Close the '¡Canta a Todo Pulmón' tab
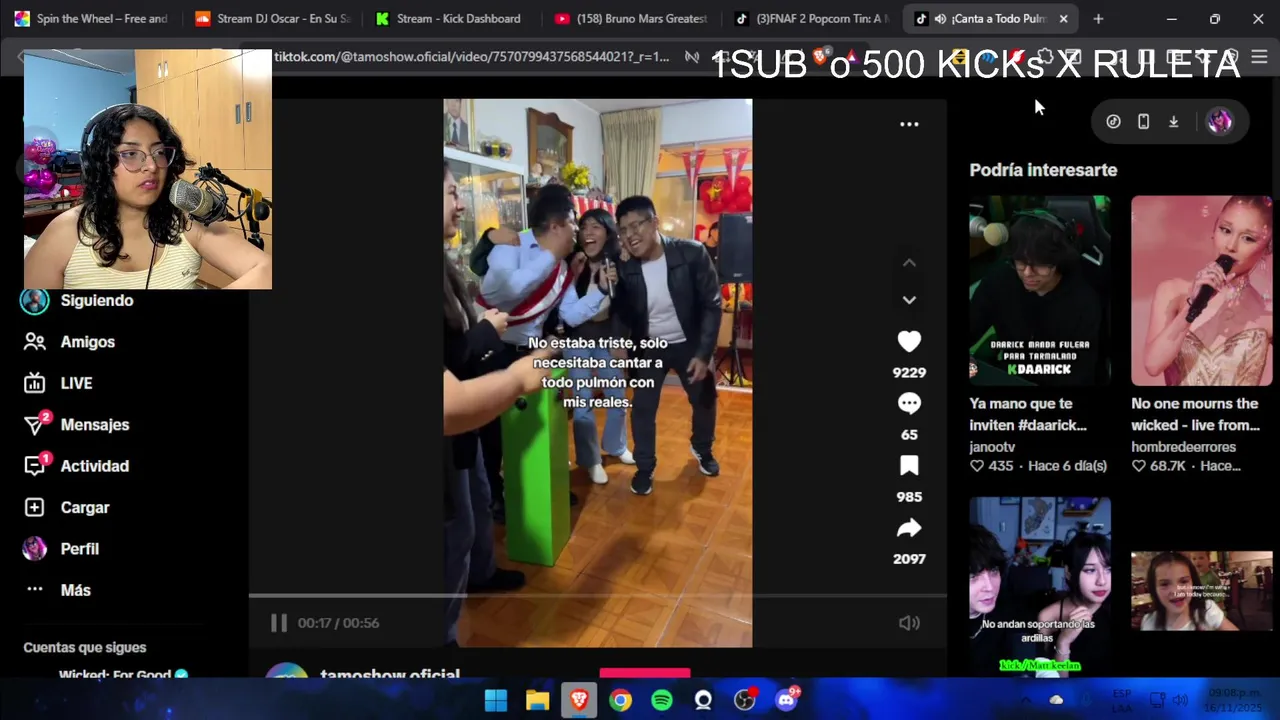Viewport: 1280px width, 720px height. [x=1063, y=19]
